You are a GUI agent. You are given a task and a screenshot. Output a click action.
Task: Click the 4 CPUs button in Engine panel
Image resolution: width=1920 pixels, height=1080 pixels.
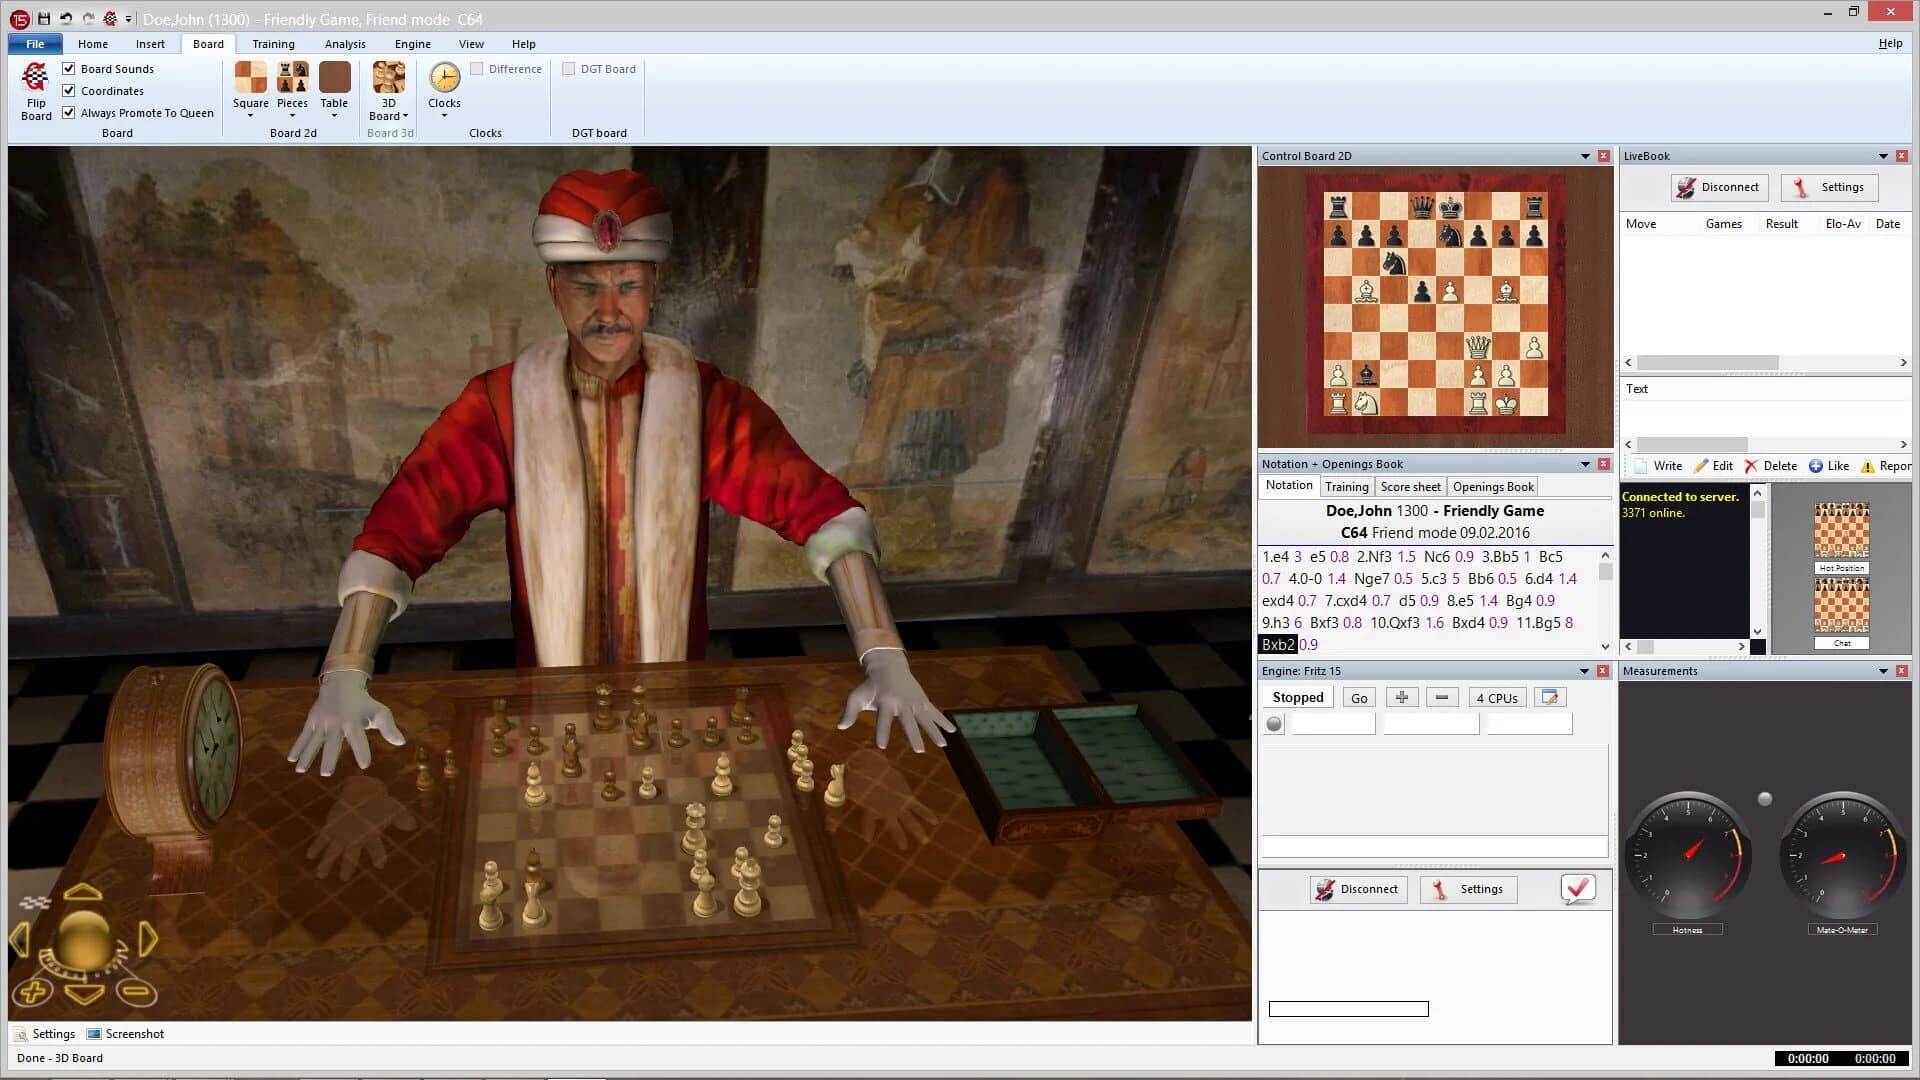pos(1496,697)
